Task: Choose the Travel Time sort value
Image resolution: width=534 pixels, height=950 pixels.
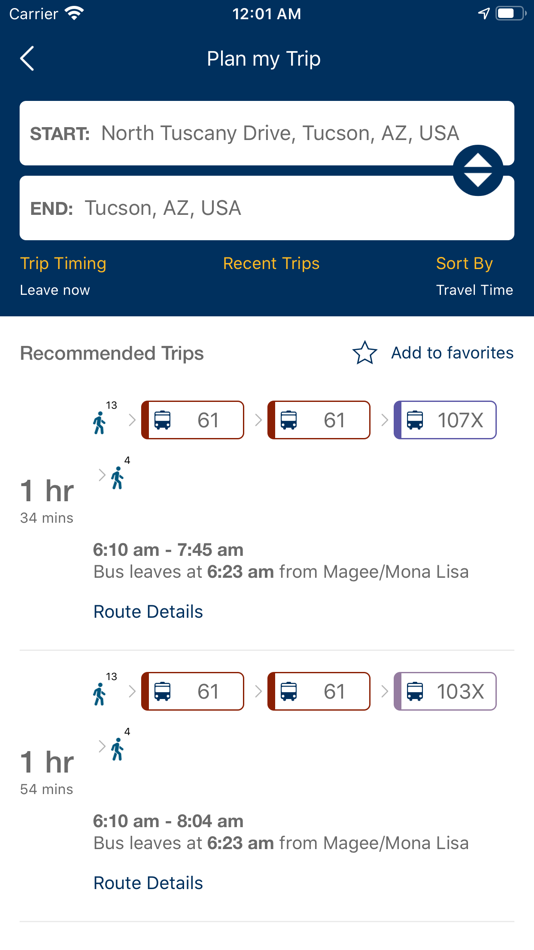Action: click(475, 290)
